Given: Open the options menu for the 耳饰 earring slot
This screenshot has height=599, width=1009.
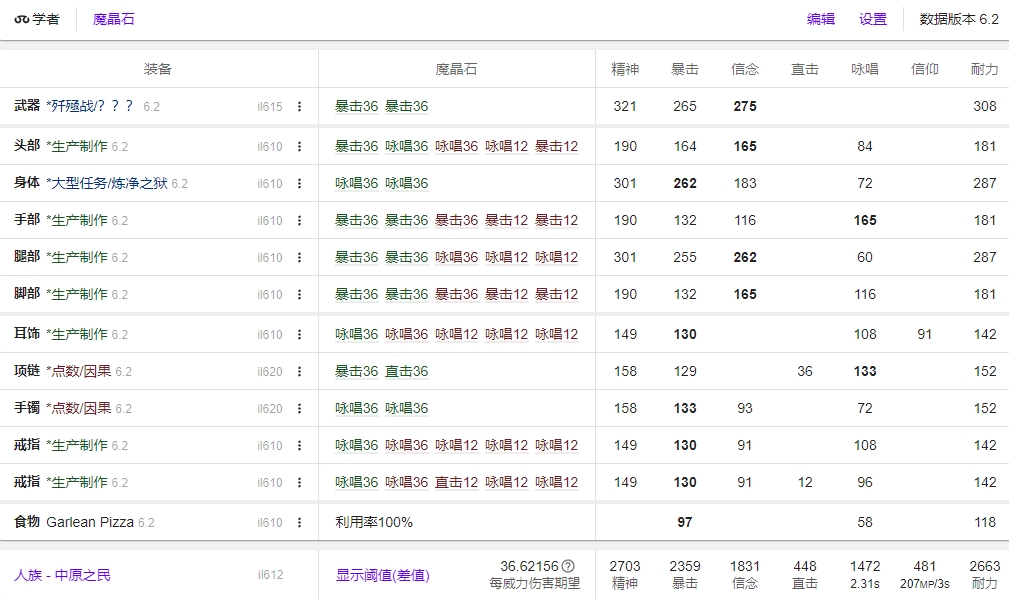Looking at the screenshot, I should [x=302, y=332].
